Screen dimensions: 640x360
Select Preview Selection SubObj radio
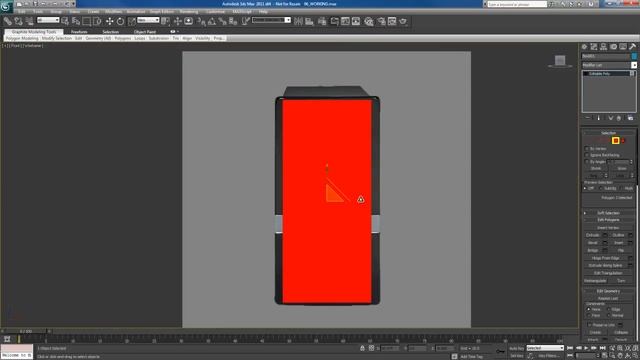click(x=601, y=188)
